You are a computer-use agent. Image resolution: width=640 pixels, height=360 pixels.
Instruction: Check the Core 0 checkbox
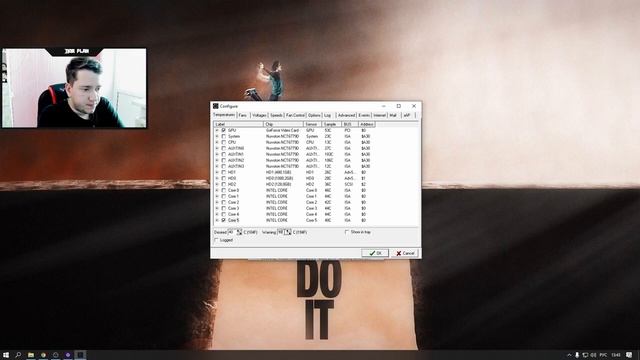[x=223, y=190]
